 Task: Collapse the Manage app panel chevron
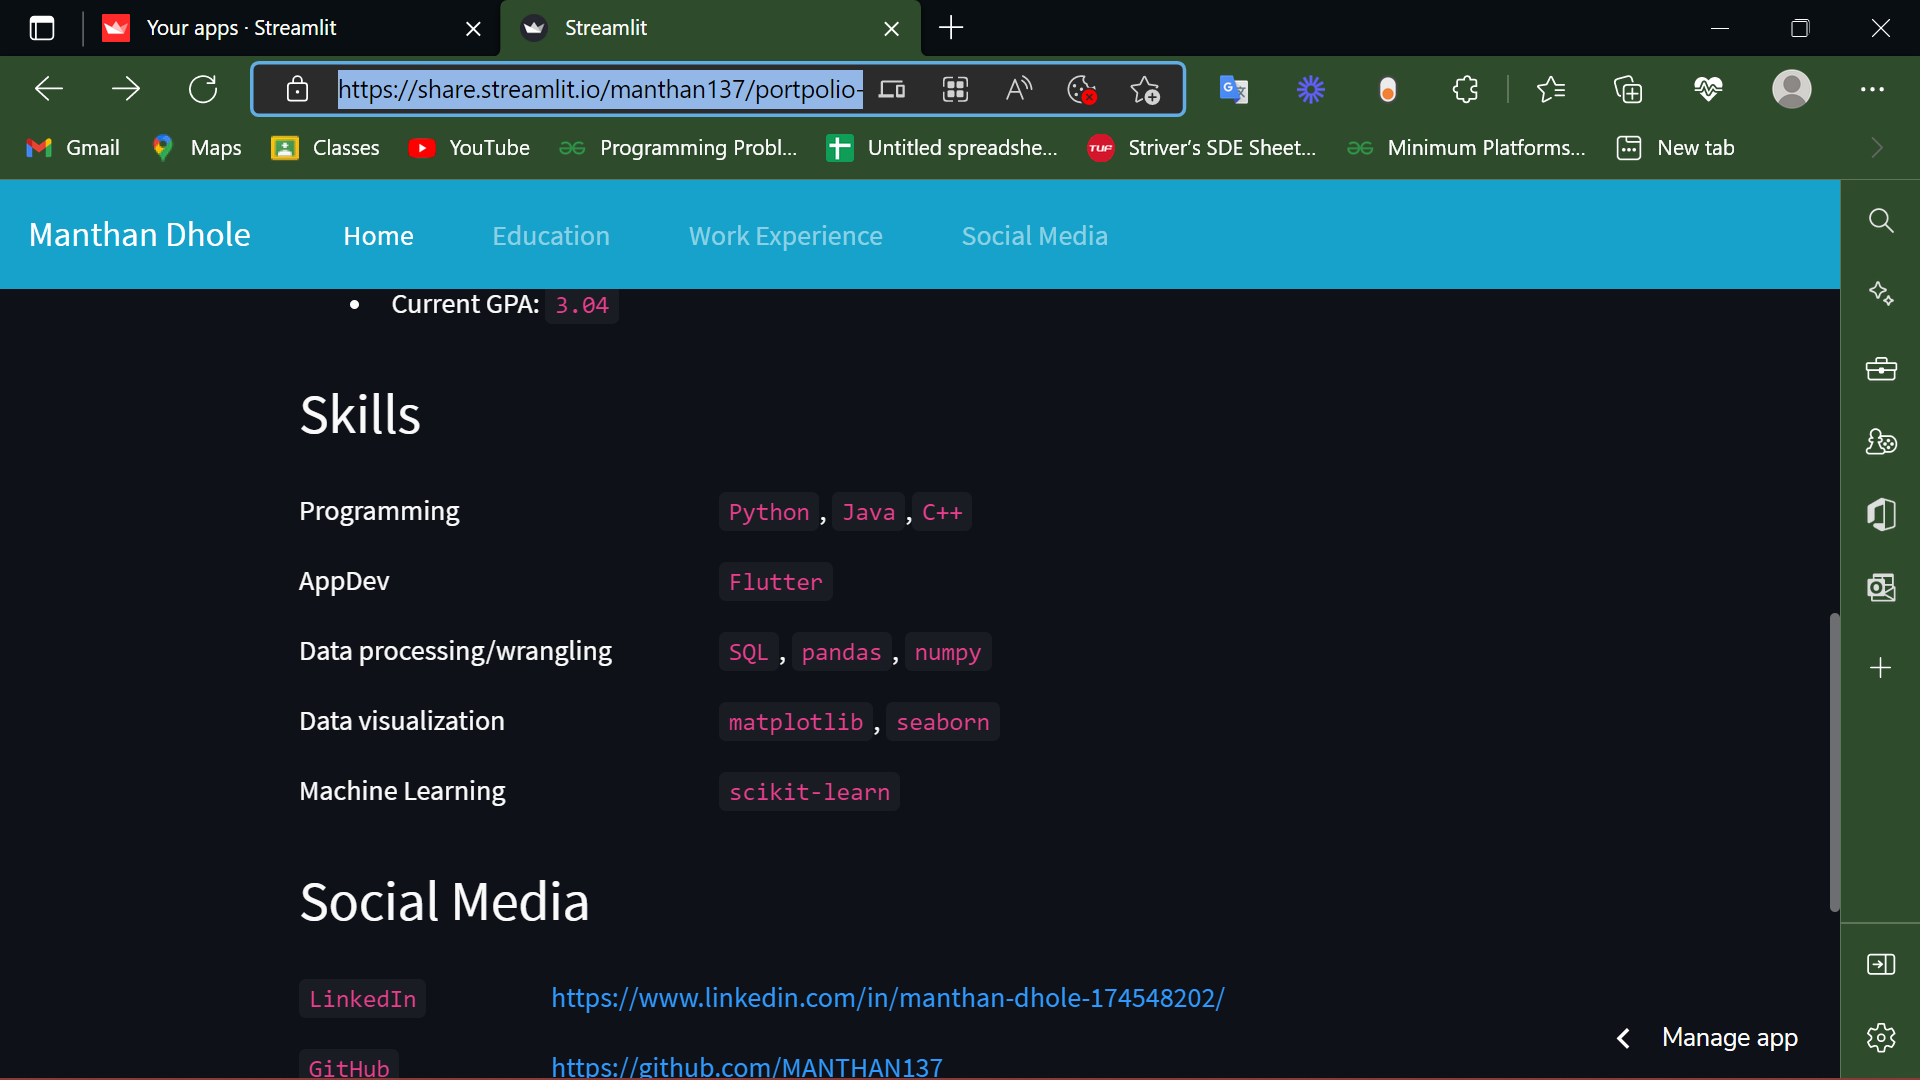click(1623, 1038)
